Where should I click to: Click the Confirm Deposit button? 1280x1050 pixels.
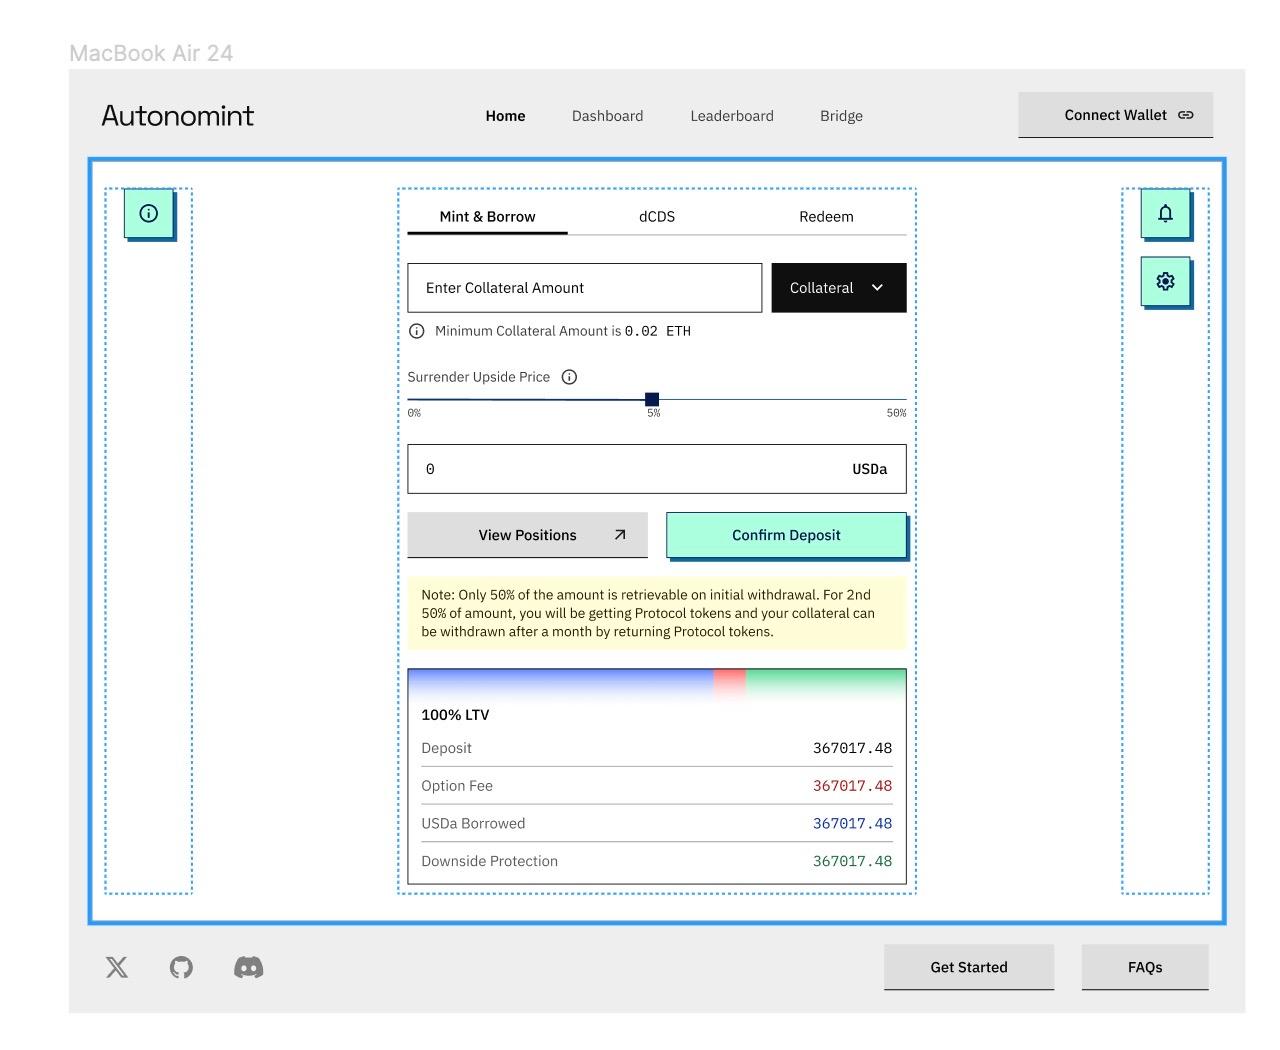786,535
